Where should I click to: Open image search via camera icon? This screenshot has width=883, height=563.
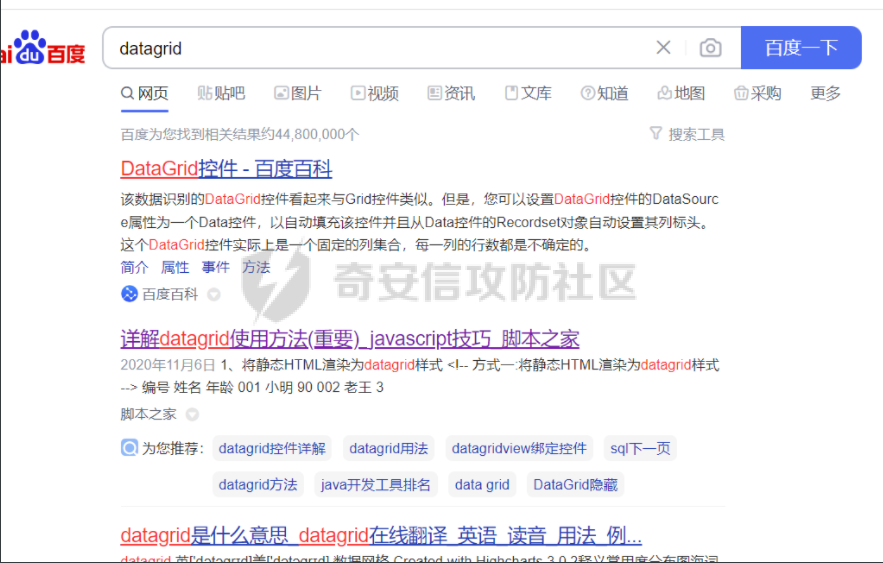click(x=710, y=48)
